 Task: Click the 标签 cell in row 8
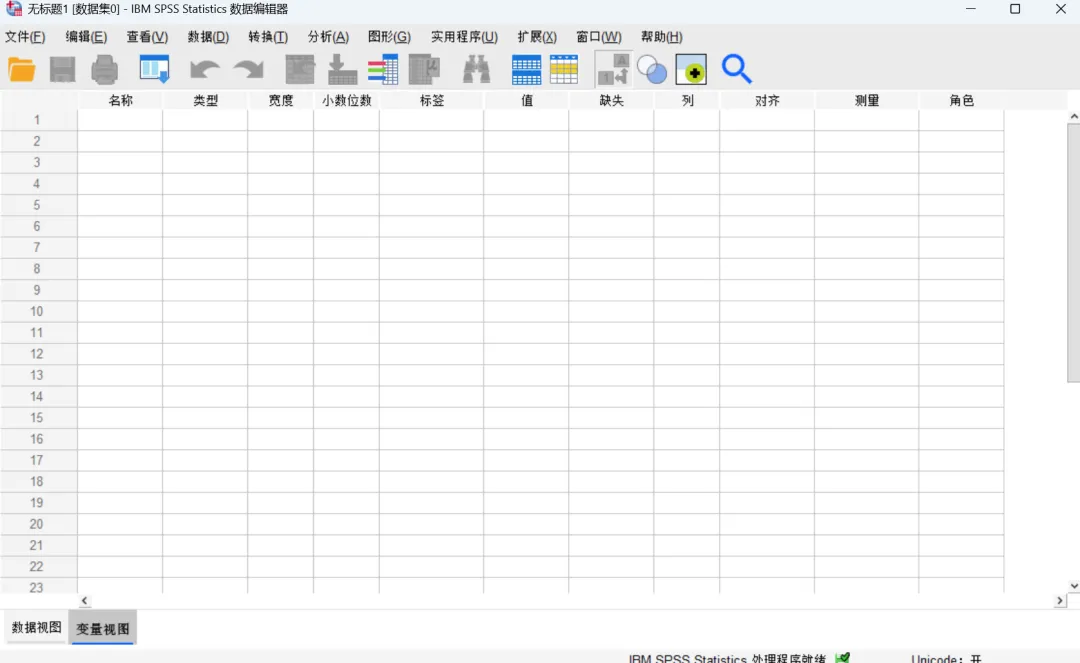[432, 269]
